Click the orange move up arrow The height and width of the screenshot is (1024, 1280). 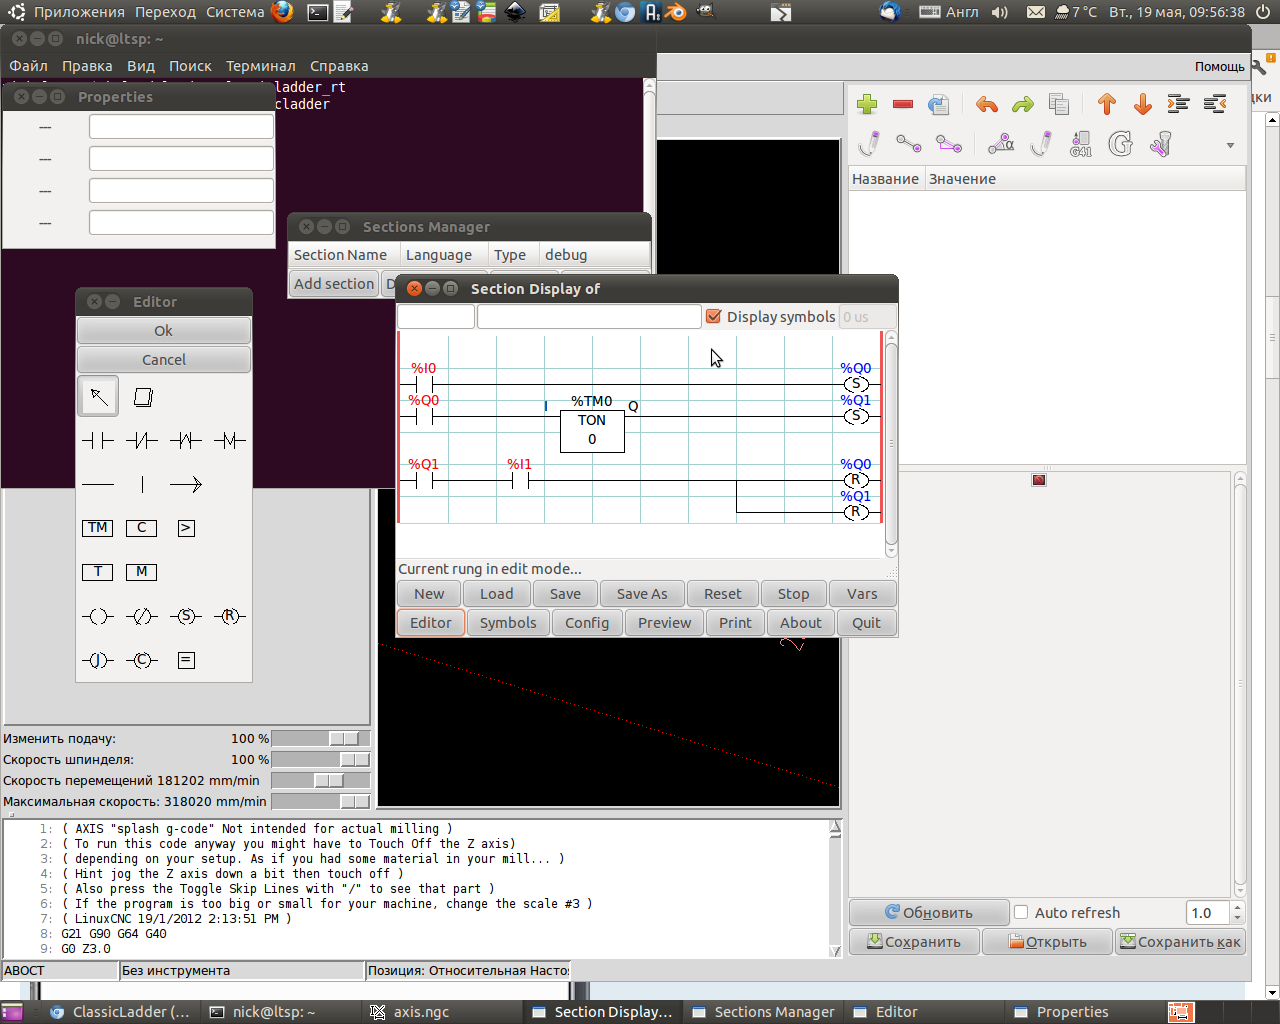click(1106, 104)
